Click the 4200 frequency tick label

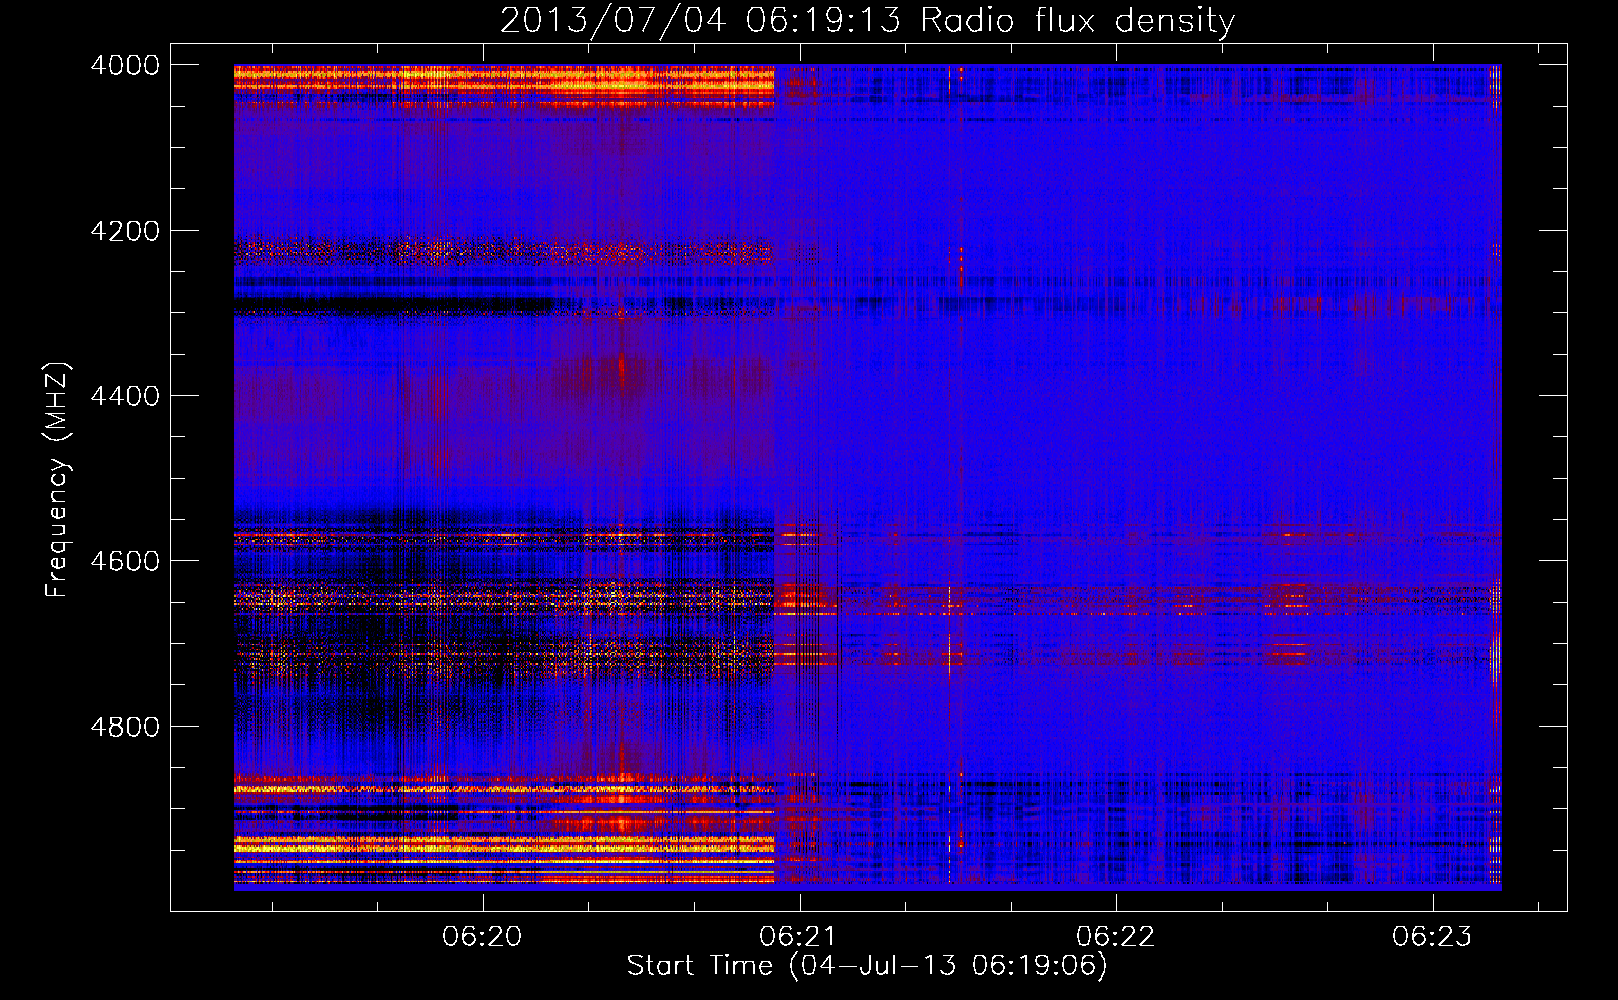[125, 231]
